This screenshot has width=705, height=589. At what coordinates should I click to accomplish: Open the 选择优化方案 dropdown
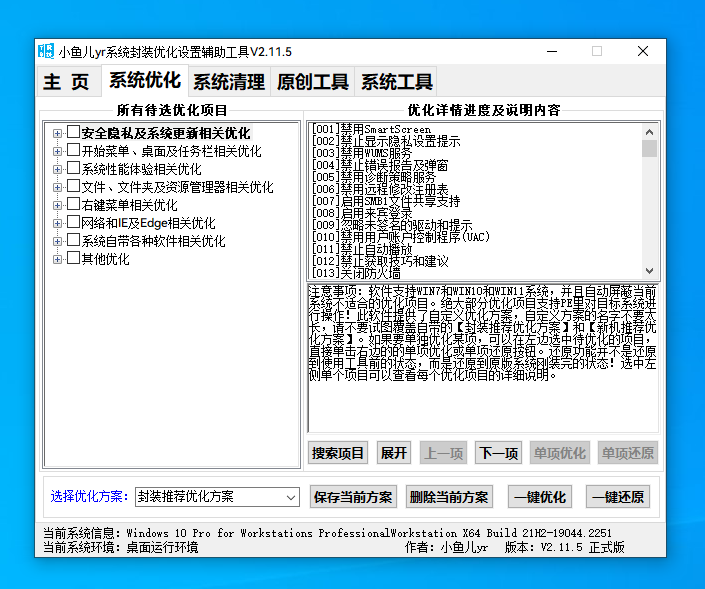217,497
